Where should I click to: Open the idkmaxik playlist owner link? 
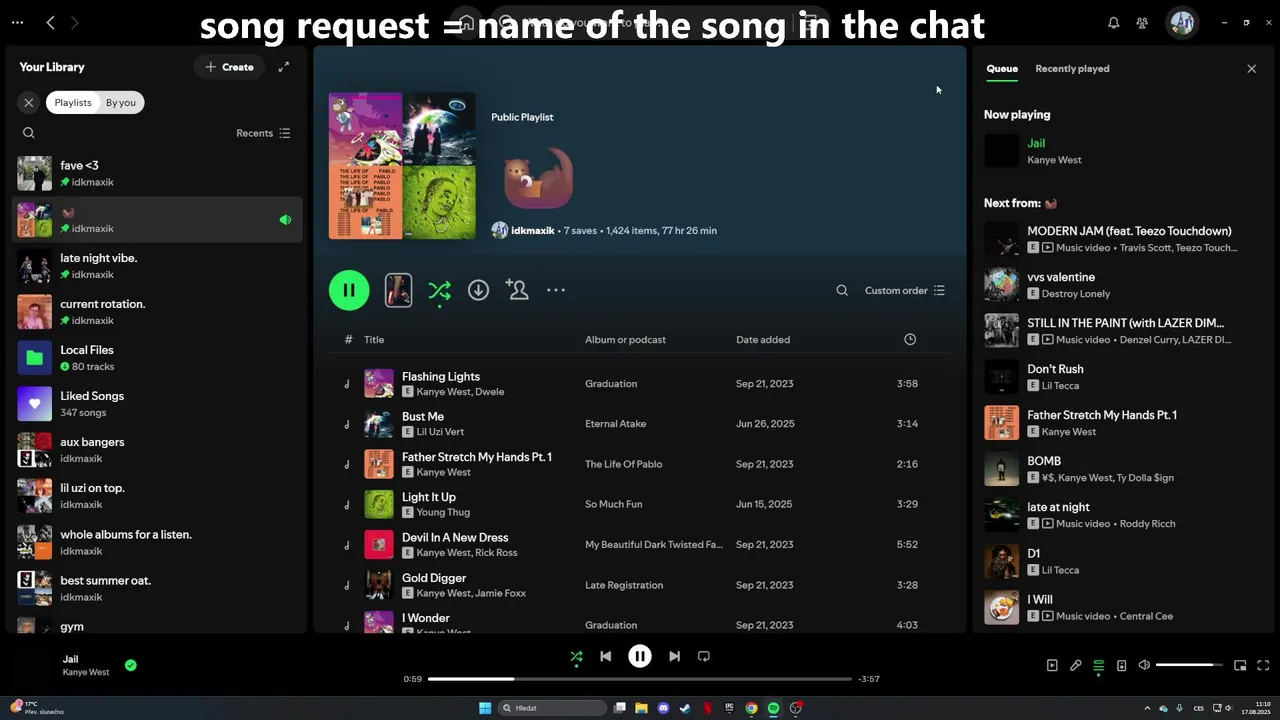coord(532,230)
